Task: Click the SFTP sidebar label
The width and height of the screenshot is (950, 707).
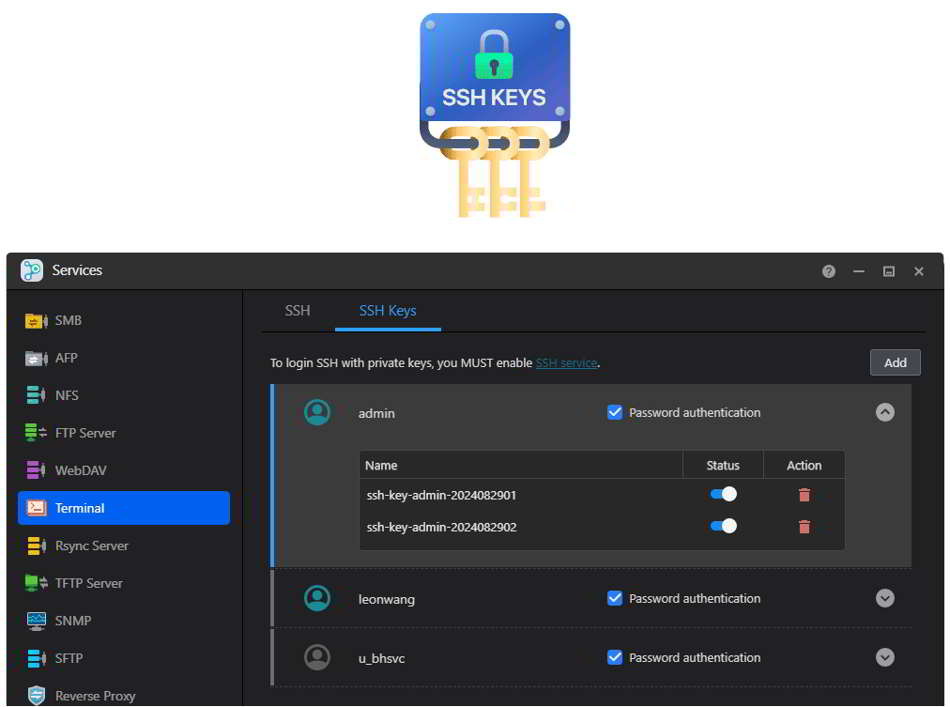Action: pyautogui.click(x=68, y=658)
